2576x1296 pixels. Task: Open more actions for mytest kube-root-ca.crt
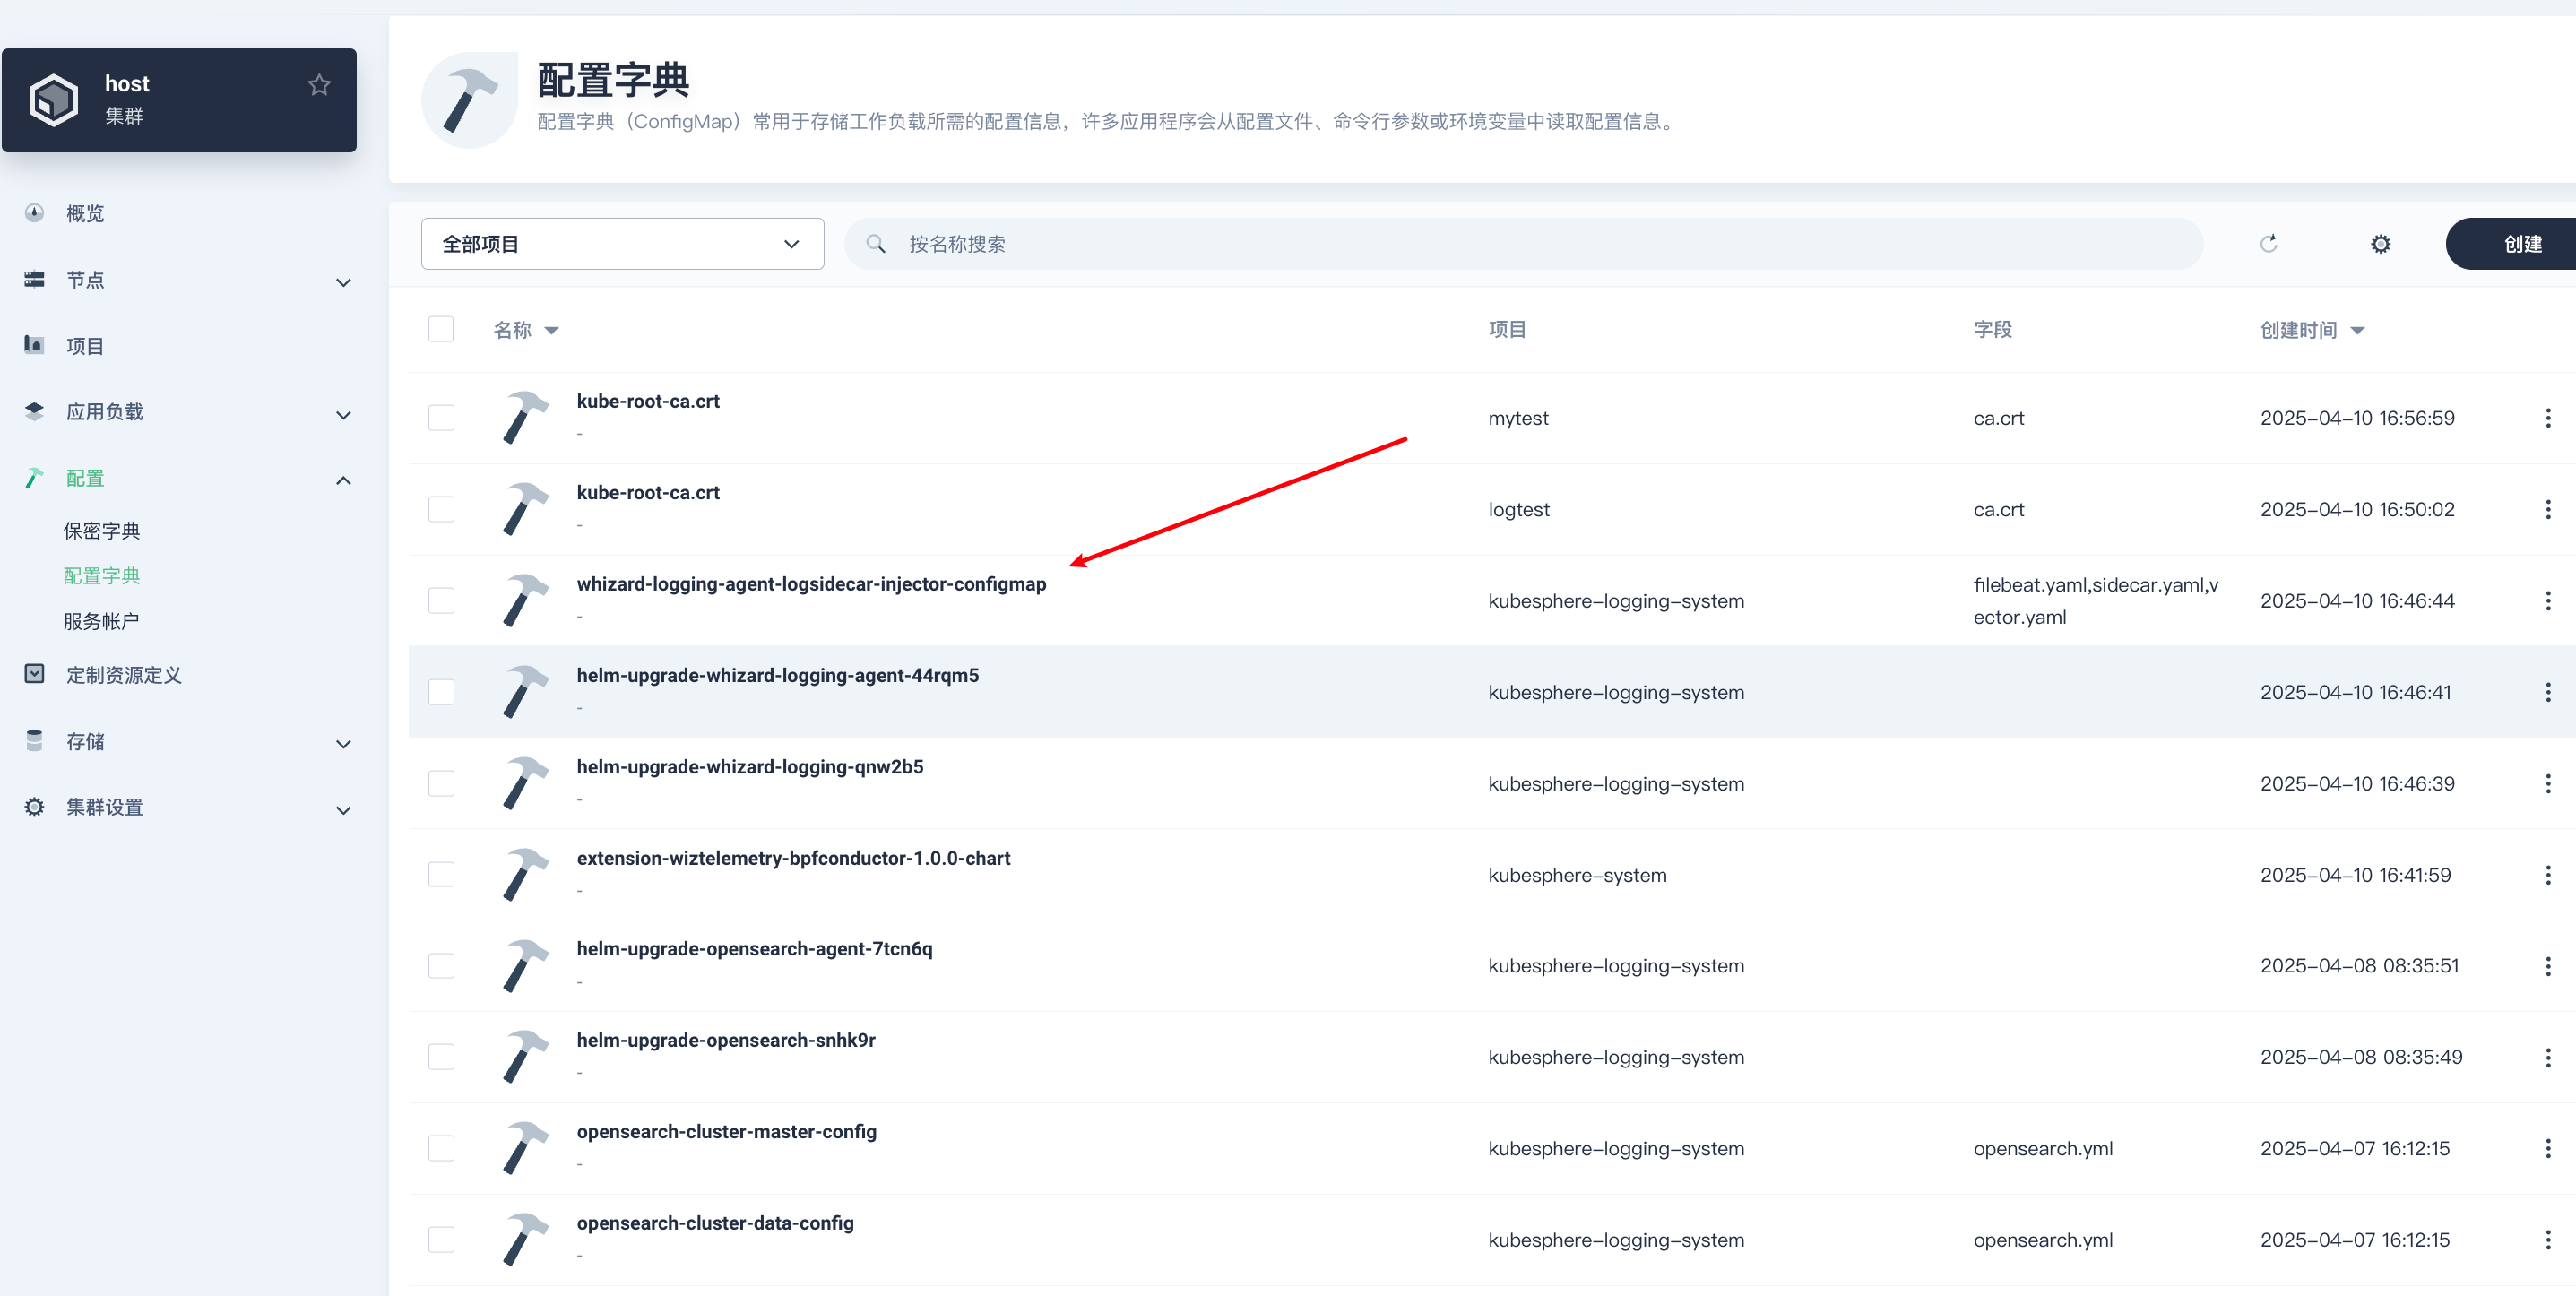(x=2547, y=418)
